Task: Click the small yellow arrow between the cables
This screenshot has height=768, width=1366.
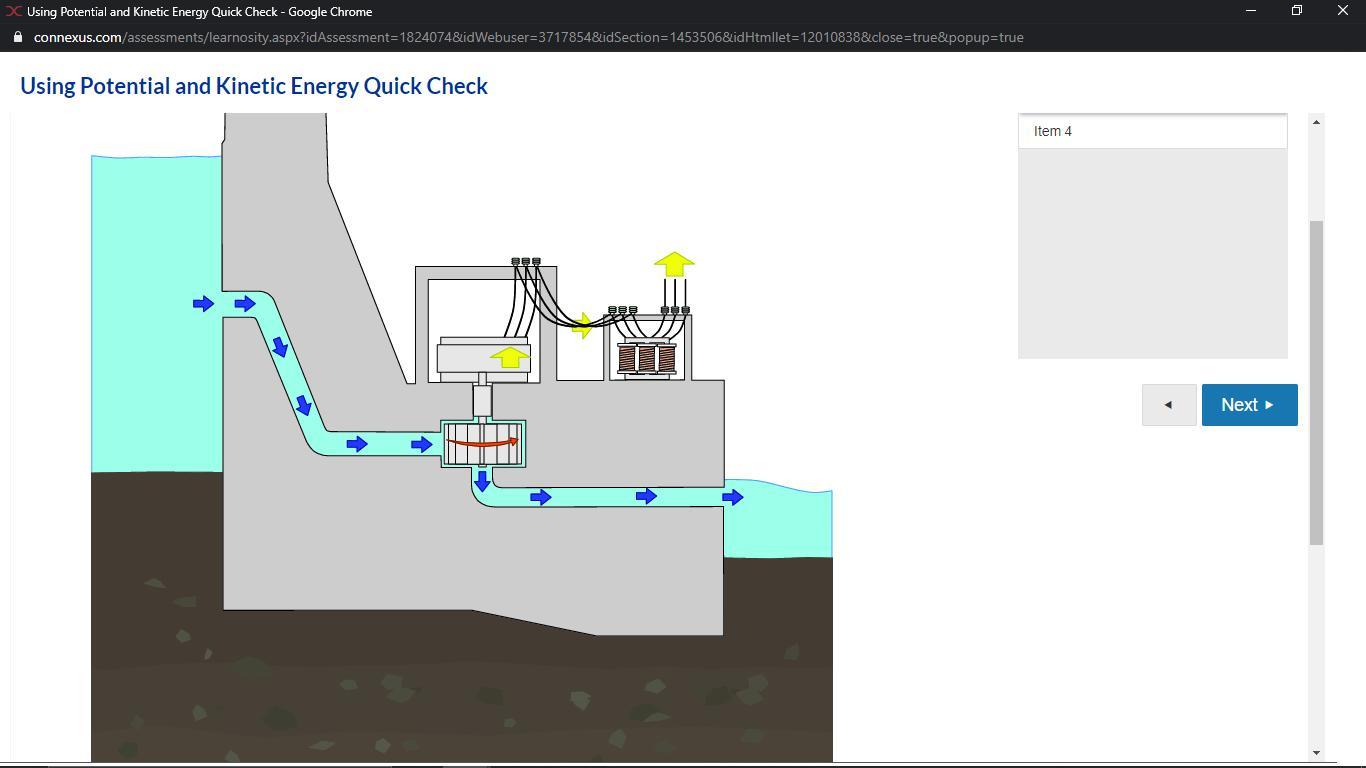Action: coord(581,326)
